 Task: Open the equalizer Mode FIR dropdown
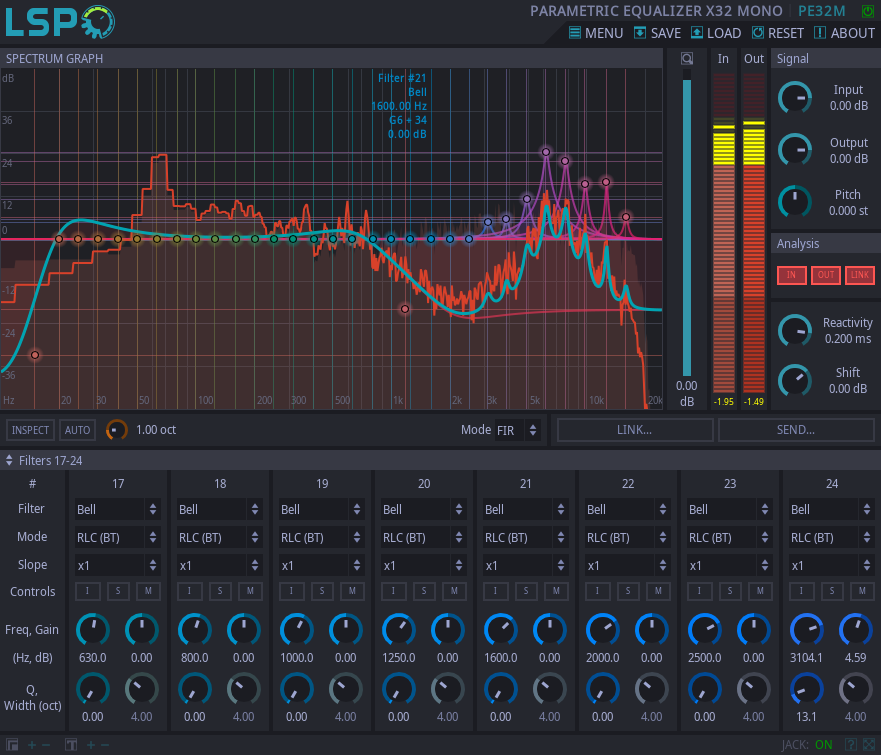coord(517,430)
